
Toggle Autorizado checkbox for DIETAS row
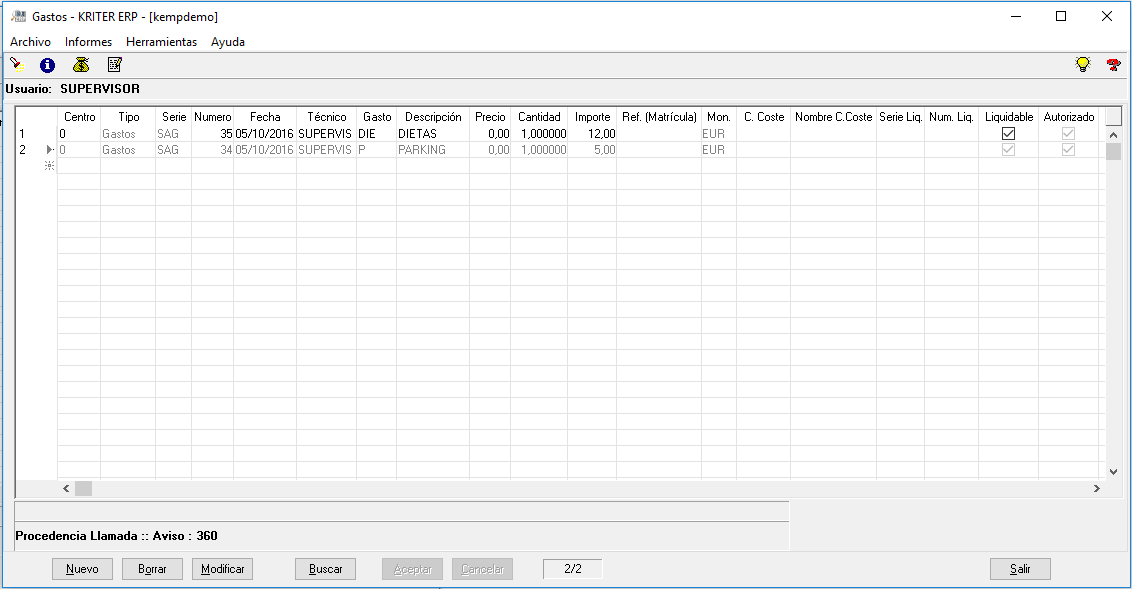[1068, 134]
